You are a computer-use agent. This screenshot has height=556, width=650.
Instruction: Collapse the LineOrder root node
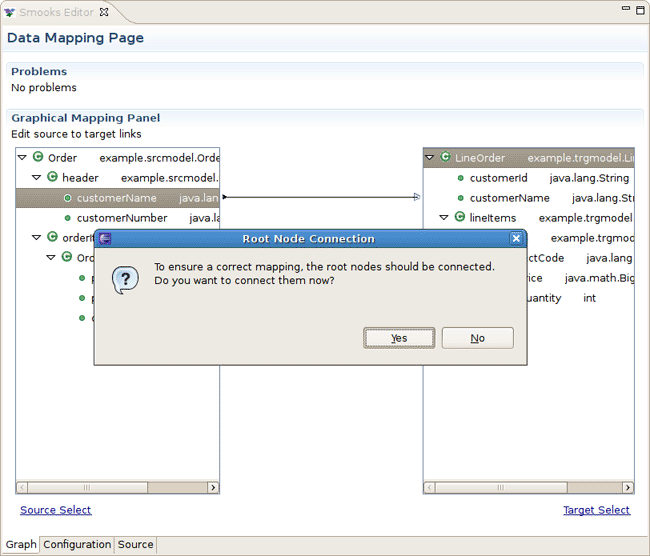430,157
